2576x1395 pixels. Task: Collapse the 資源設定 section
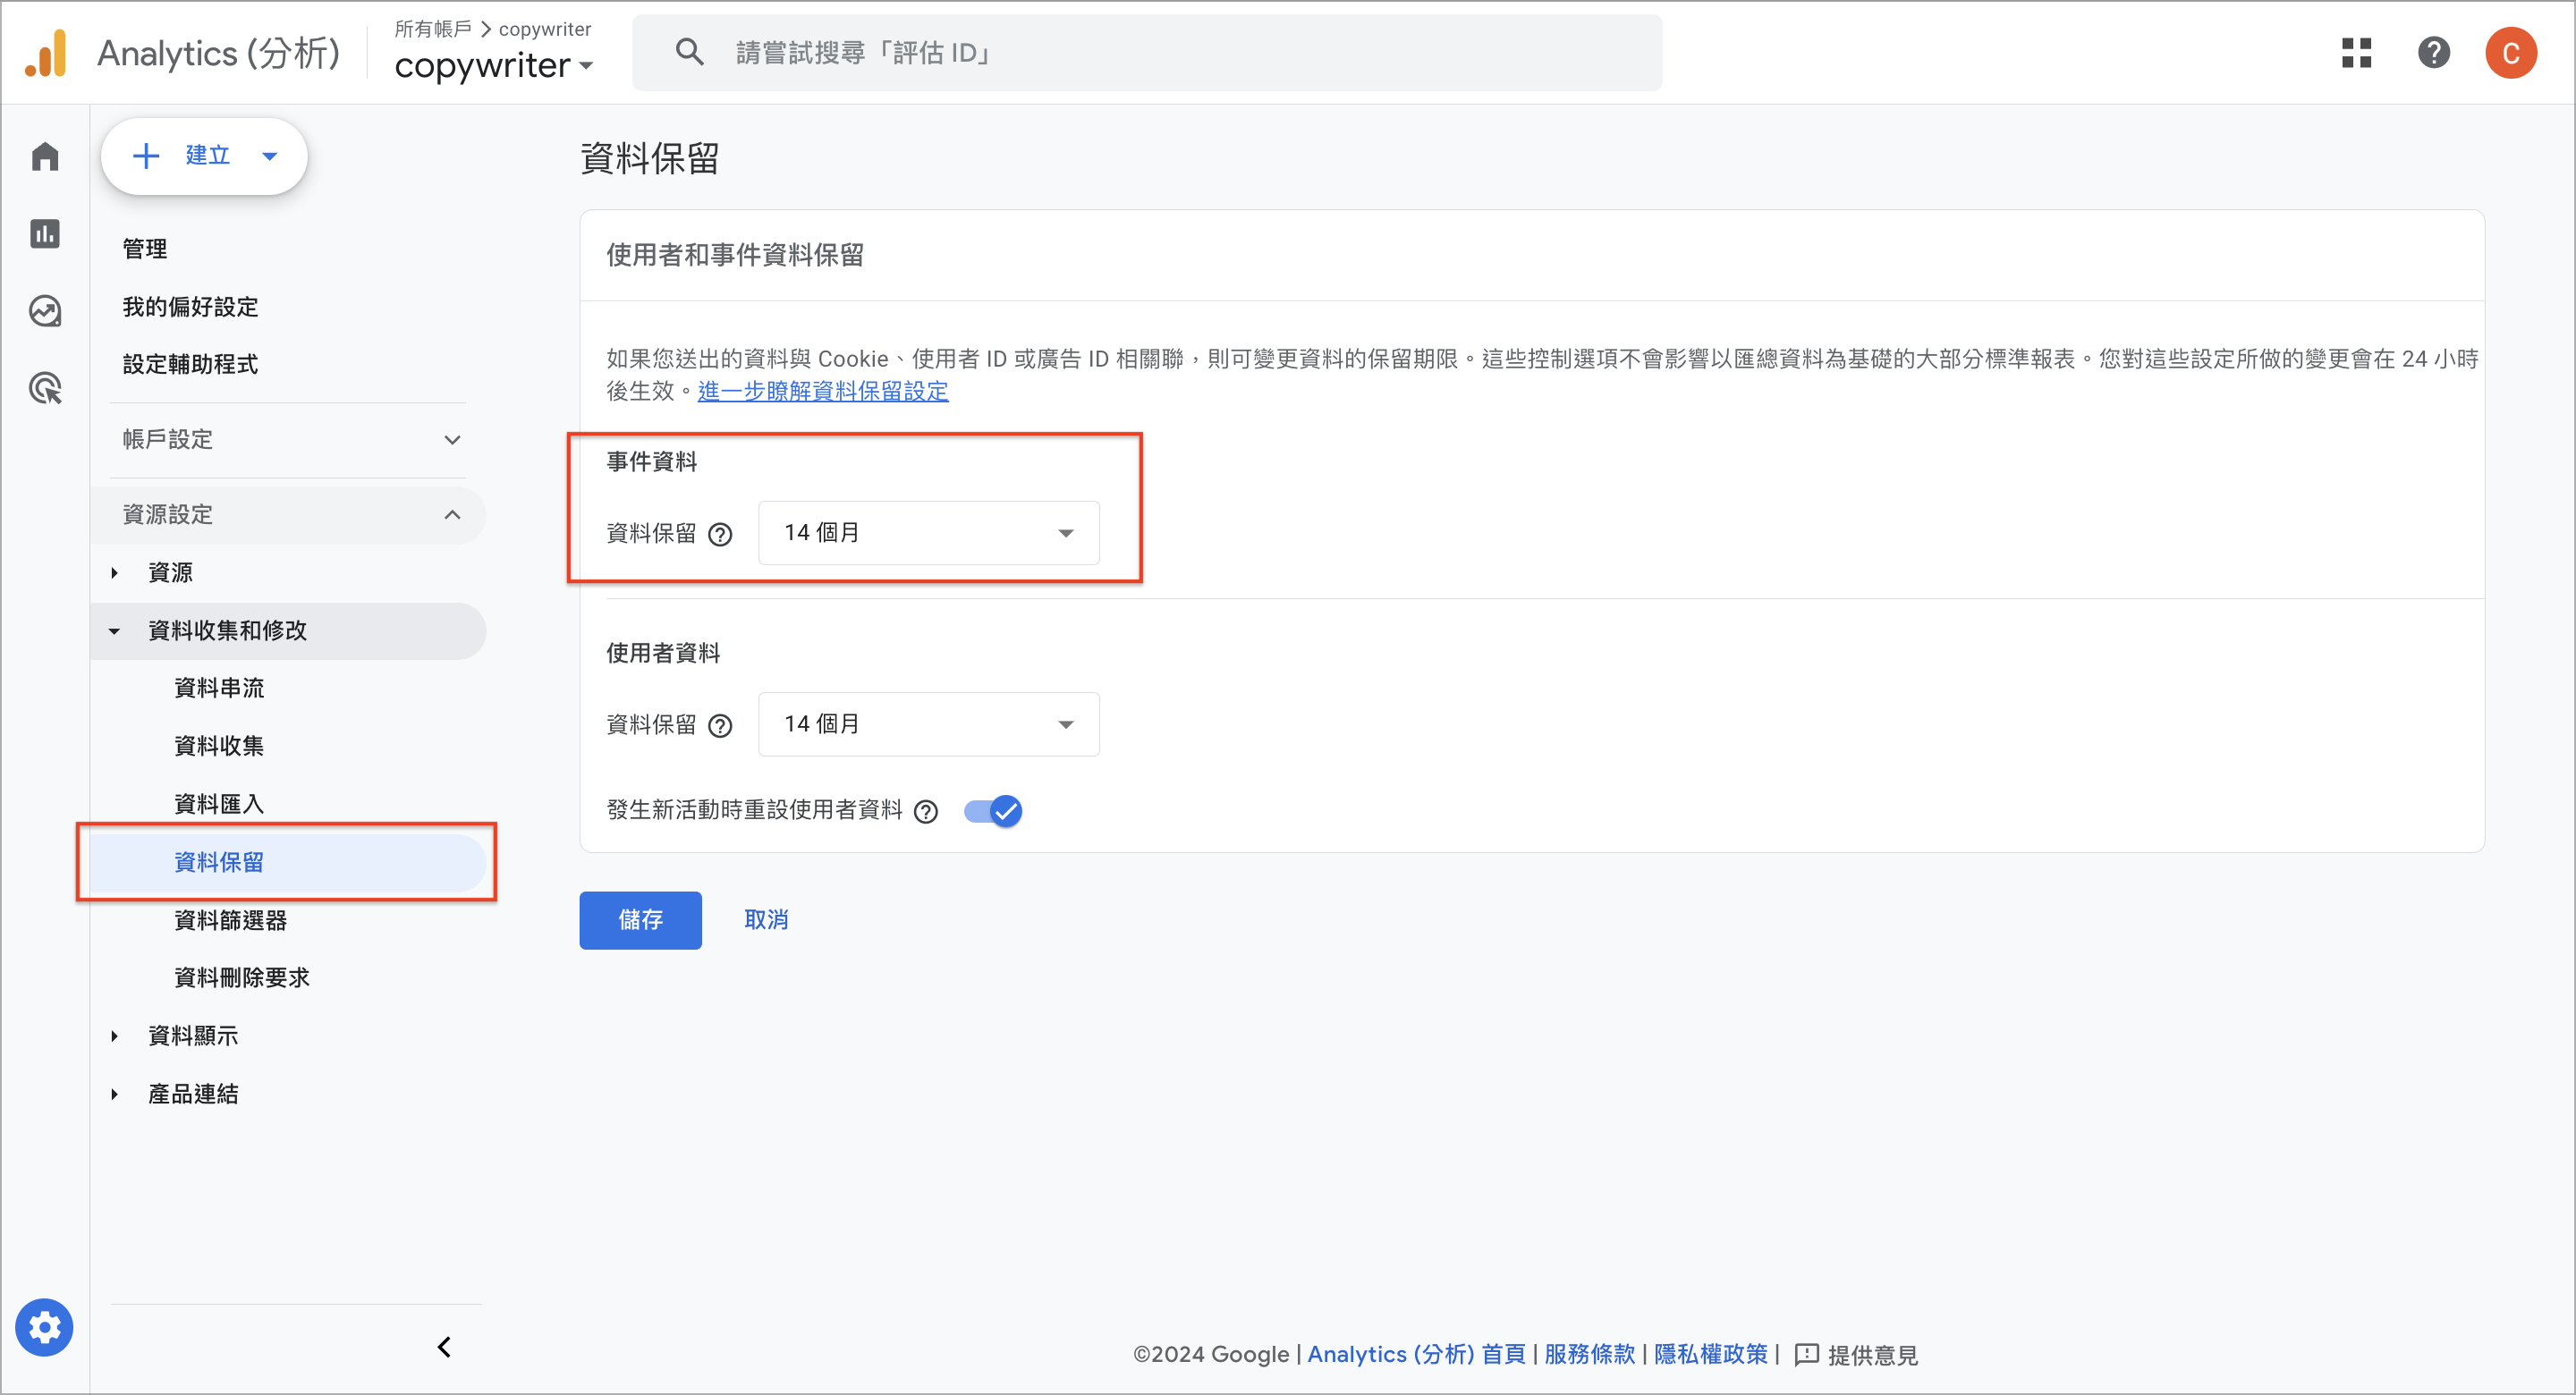(x=288, y=515)
